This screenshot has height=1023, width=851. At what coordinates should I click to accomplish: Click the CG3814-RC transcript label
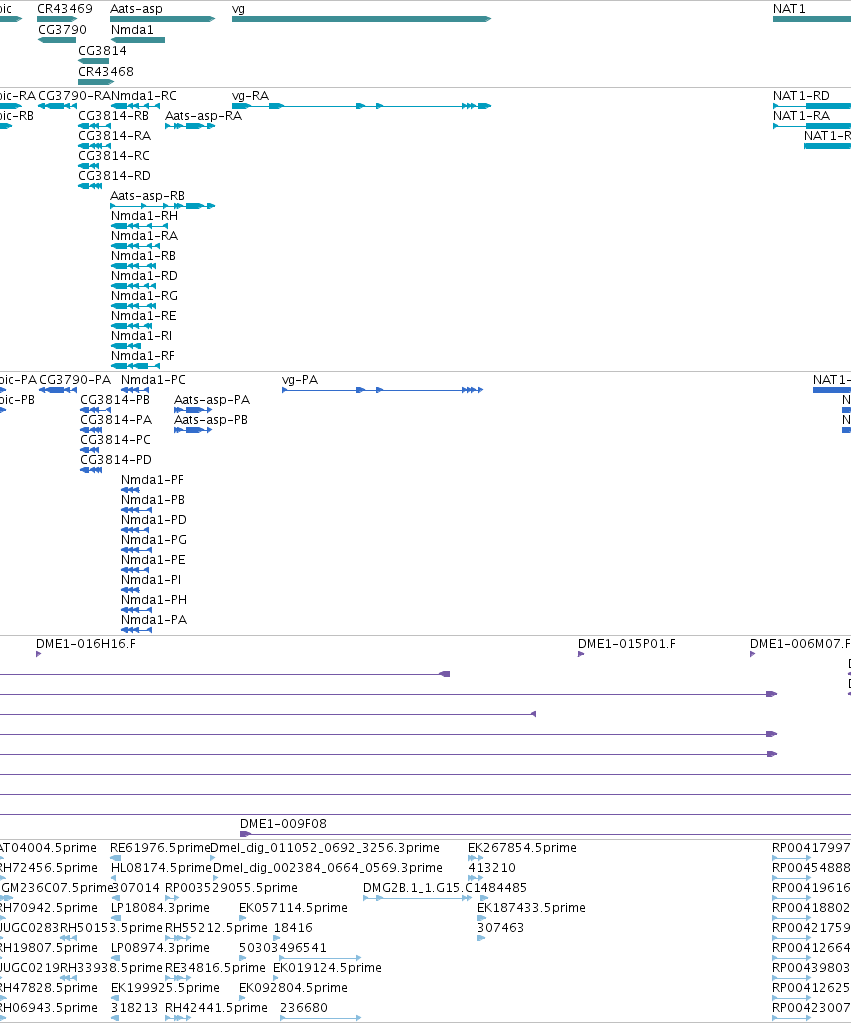[x=114, y=156]
